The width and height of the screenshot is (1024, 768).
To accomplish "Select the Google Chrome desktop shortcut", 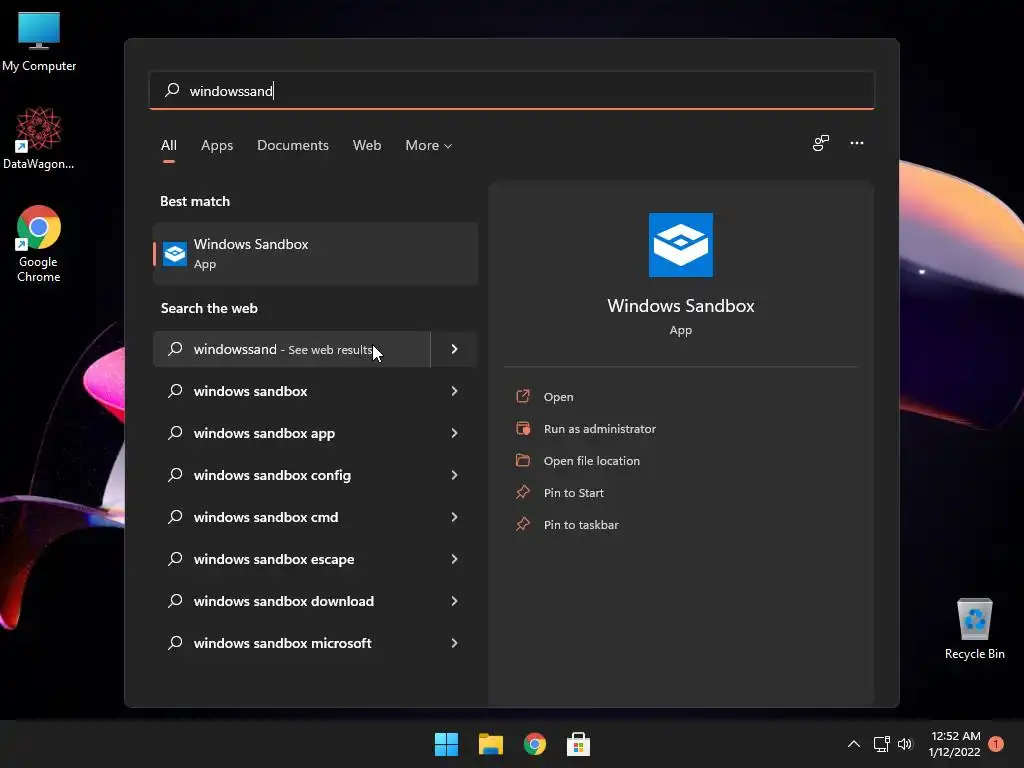I will pos(39,244).
